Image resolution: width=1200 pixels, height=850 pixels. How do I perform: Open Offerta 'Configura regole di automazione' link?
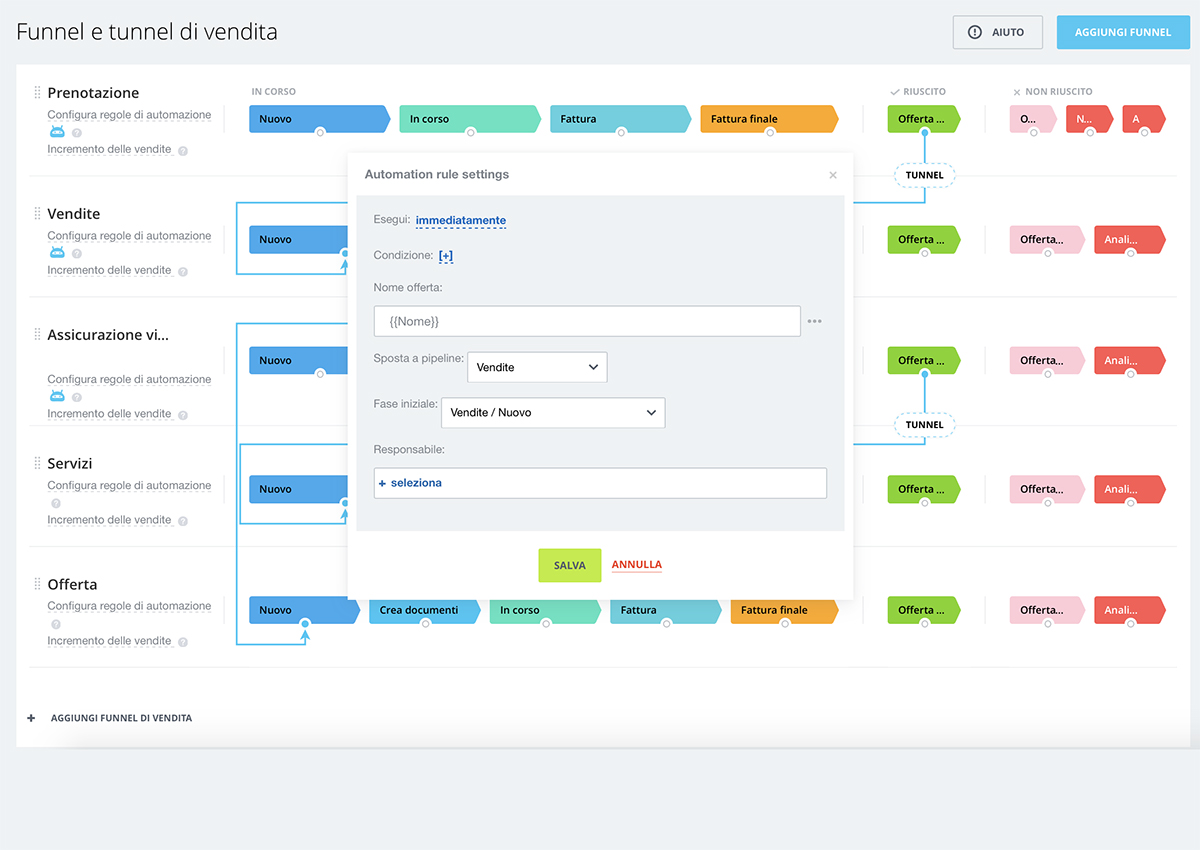[129, 606]
